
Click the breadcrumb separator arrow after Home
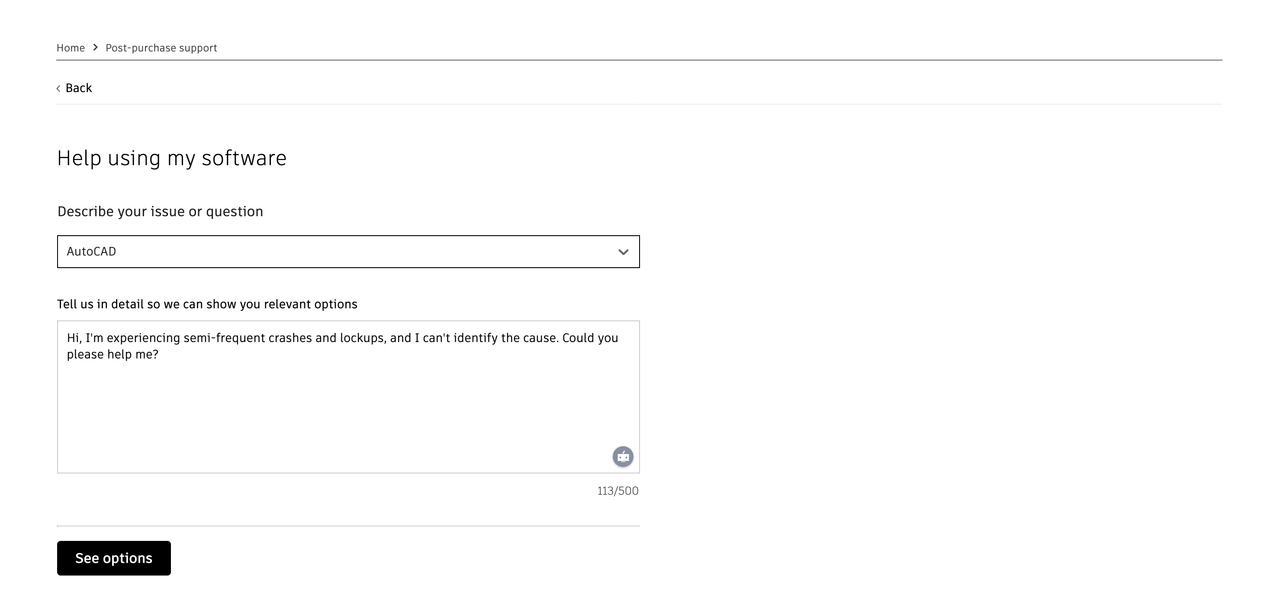coord(95,47)
